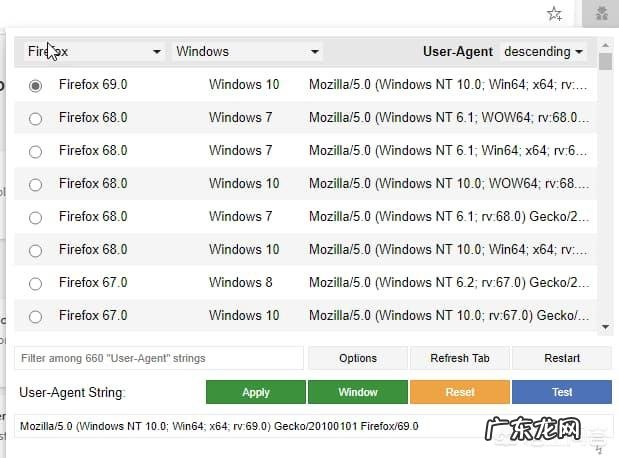
Task: Click the green Window button
Action: coord(358,392)
